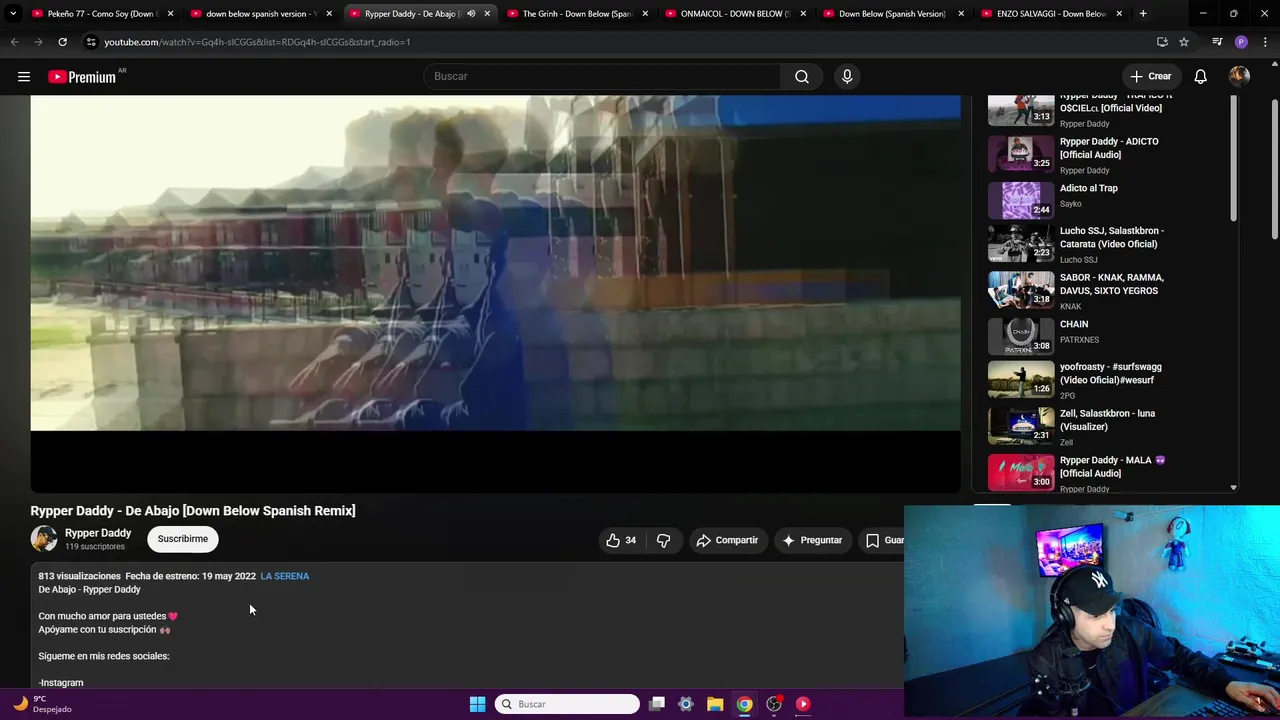
Task: Start voice search with microphone icon
Action: point(847,76)
